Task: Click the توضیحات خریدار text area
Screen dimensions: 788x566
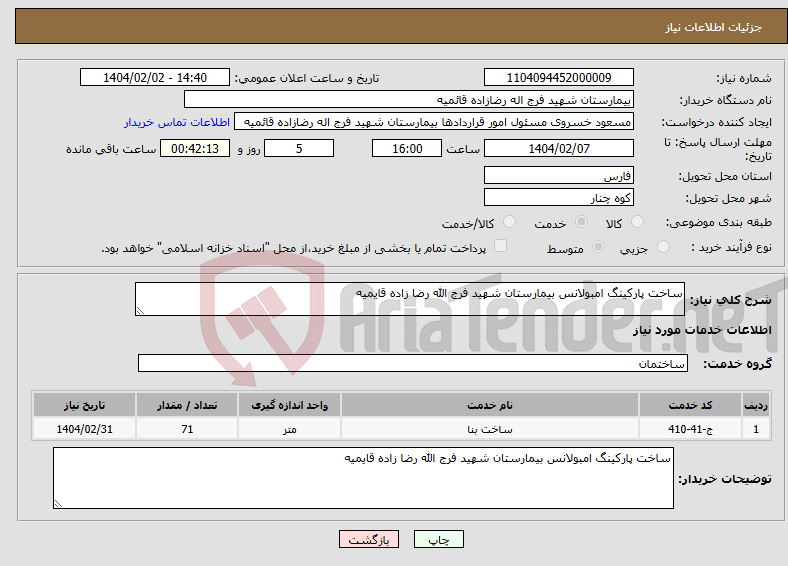Action: [363, 478]
